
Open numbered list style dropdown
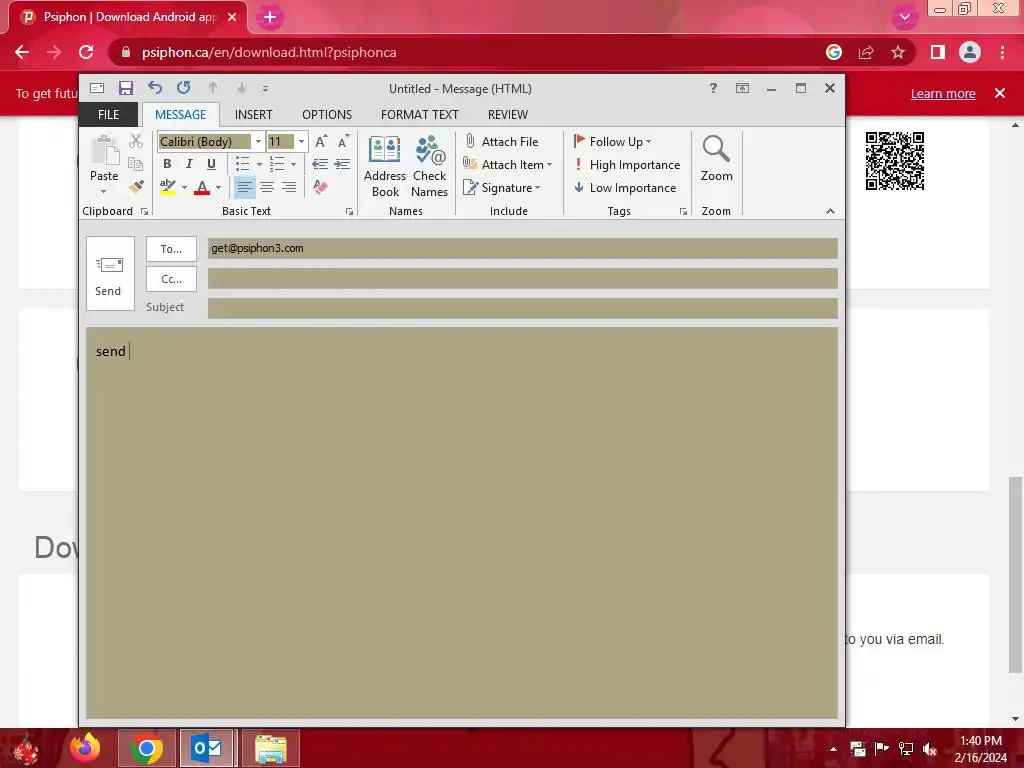point(293,165)
